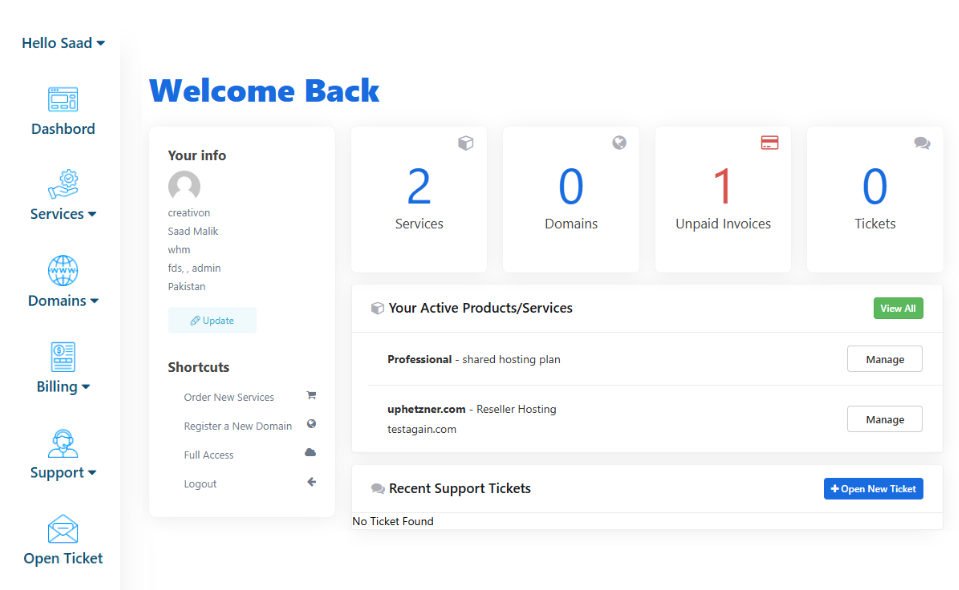The image size is (959, 590).
Task: Open New Ticket from the tickets panel
Action: pos(873,488)
